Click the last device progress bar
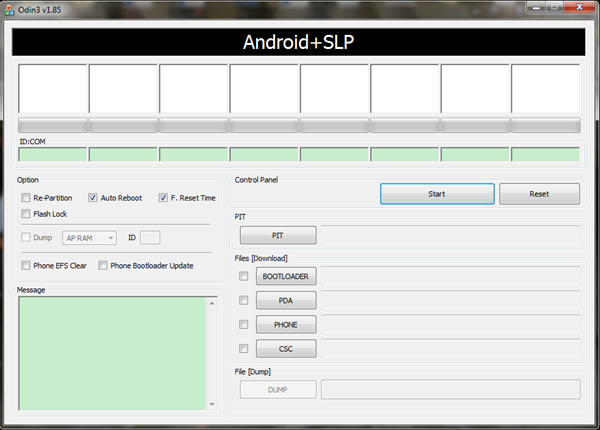This screenshot has width=600, height=430. coord(546,125)
